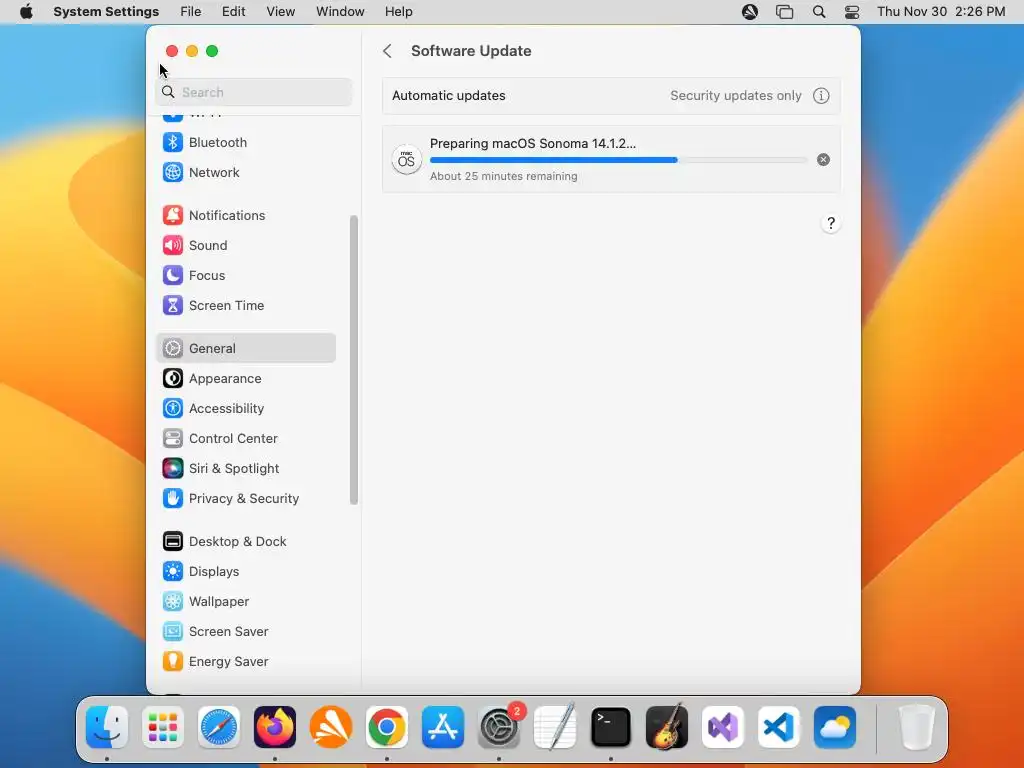The width and height of the screenshot is (1024, 768).
Task: Click the help question mark button
Action: pos(831,223)
